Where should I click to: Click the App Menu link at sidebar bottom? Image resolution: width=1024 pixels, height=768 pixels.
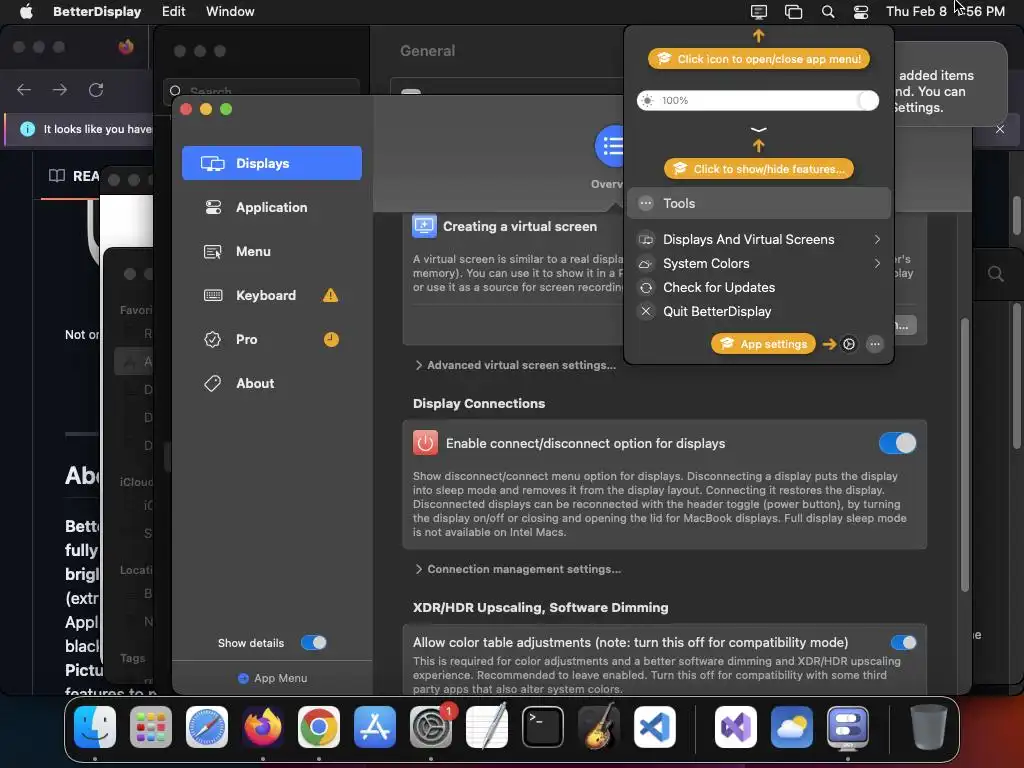tap(272, 679)
